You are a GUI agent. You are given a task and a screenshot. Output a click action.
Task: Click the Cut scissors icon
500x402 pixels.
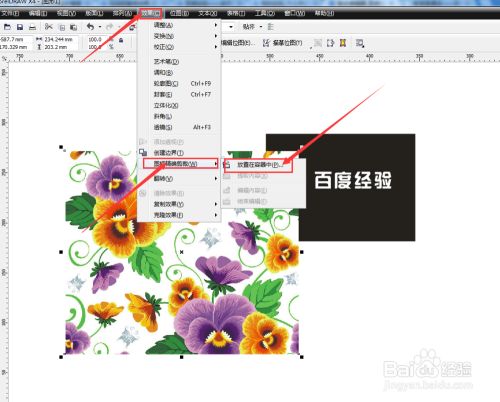point(49,27)
